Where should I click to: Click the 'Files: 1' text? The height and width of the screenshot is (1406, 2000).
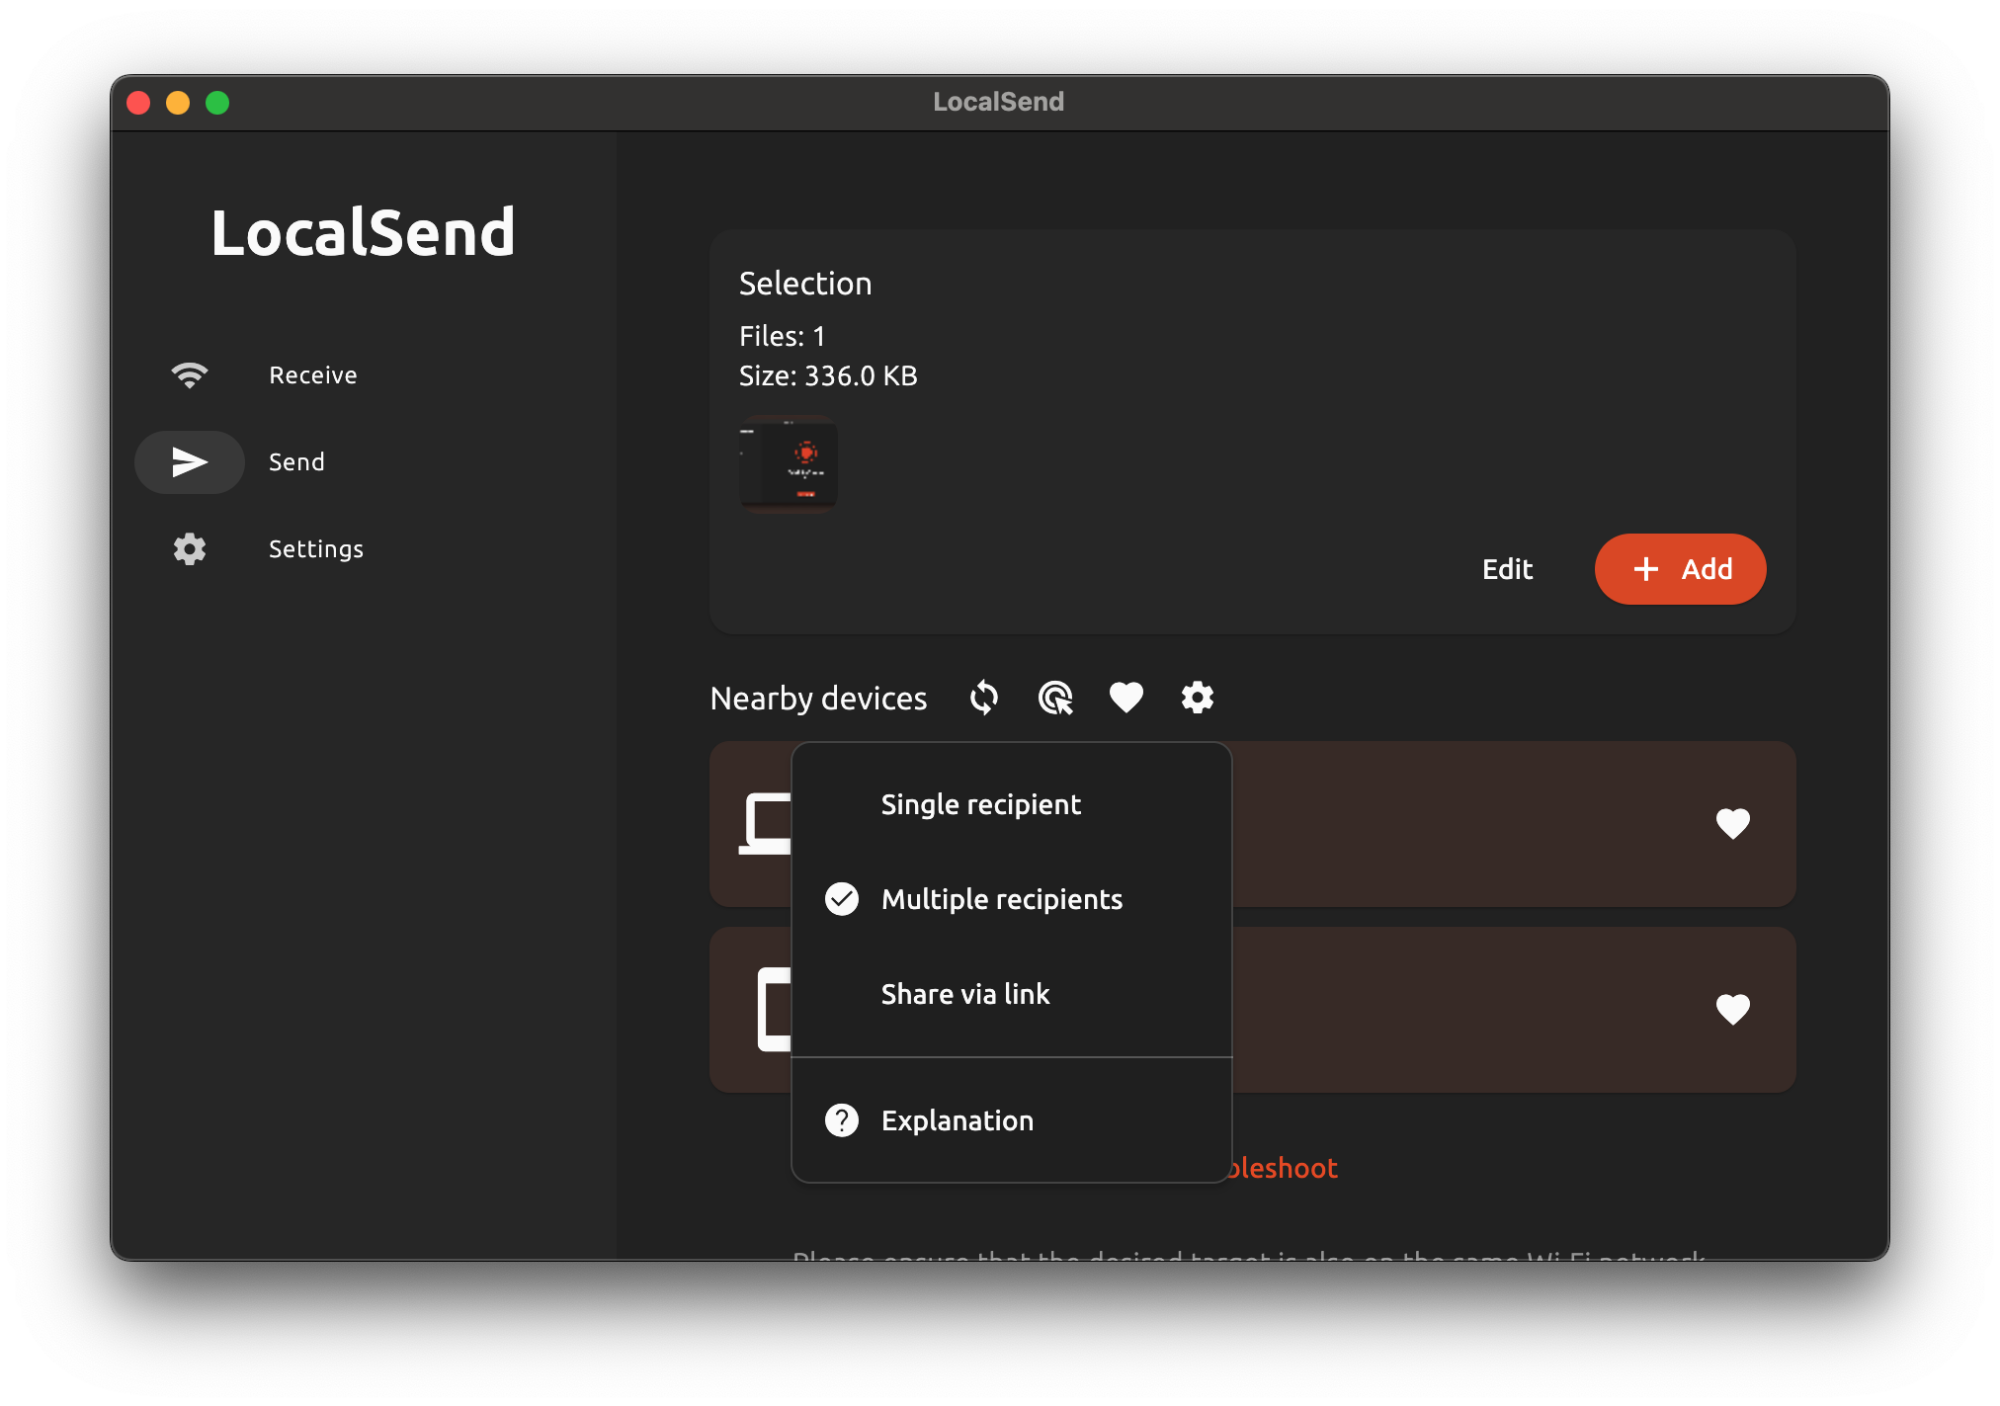(782, 336)
